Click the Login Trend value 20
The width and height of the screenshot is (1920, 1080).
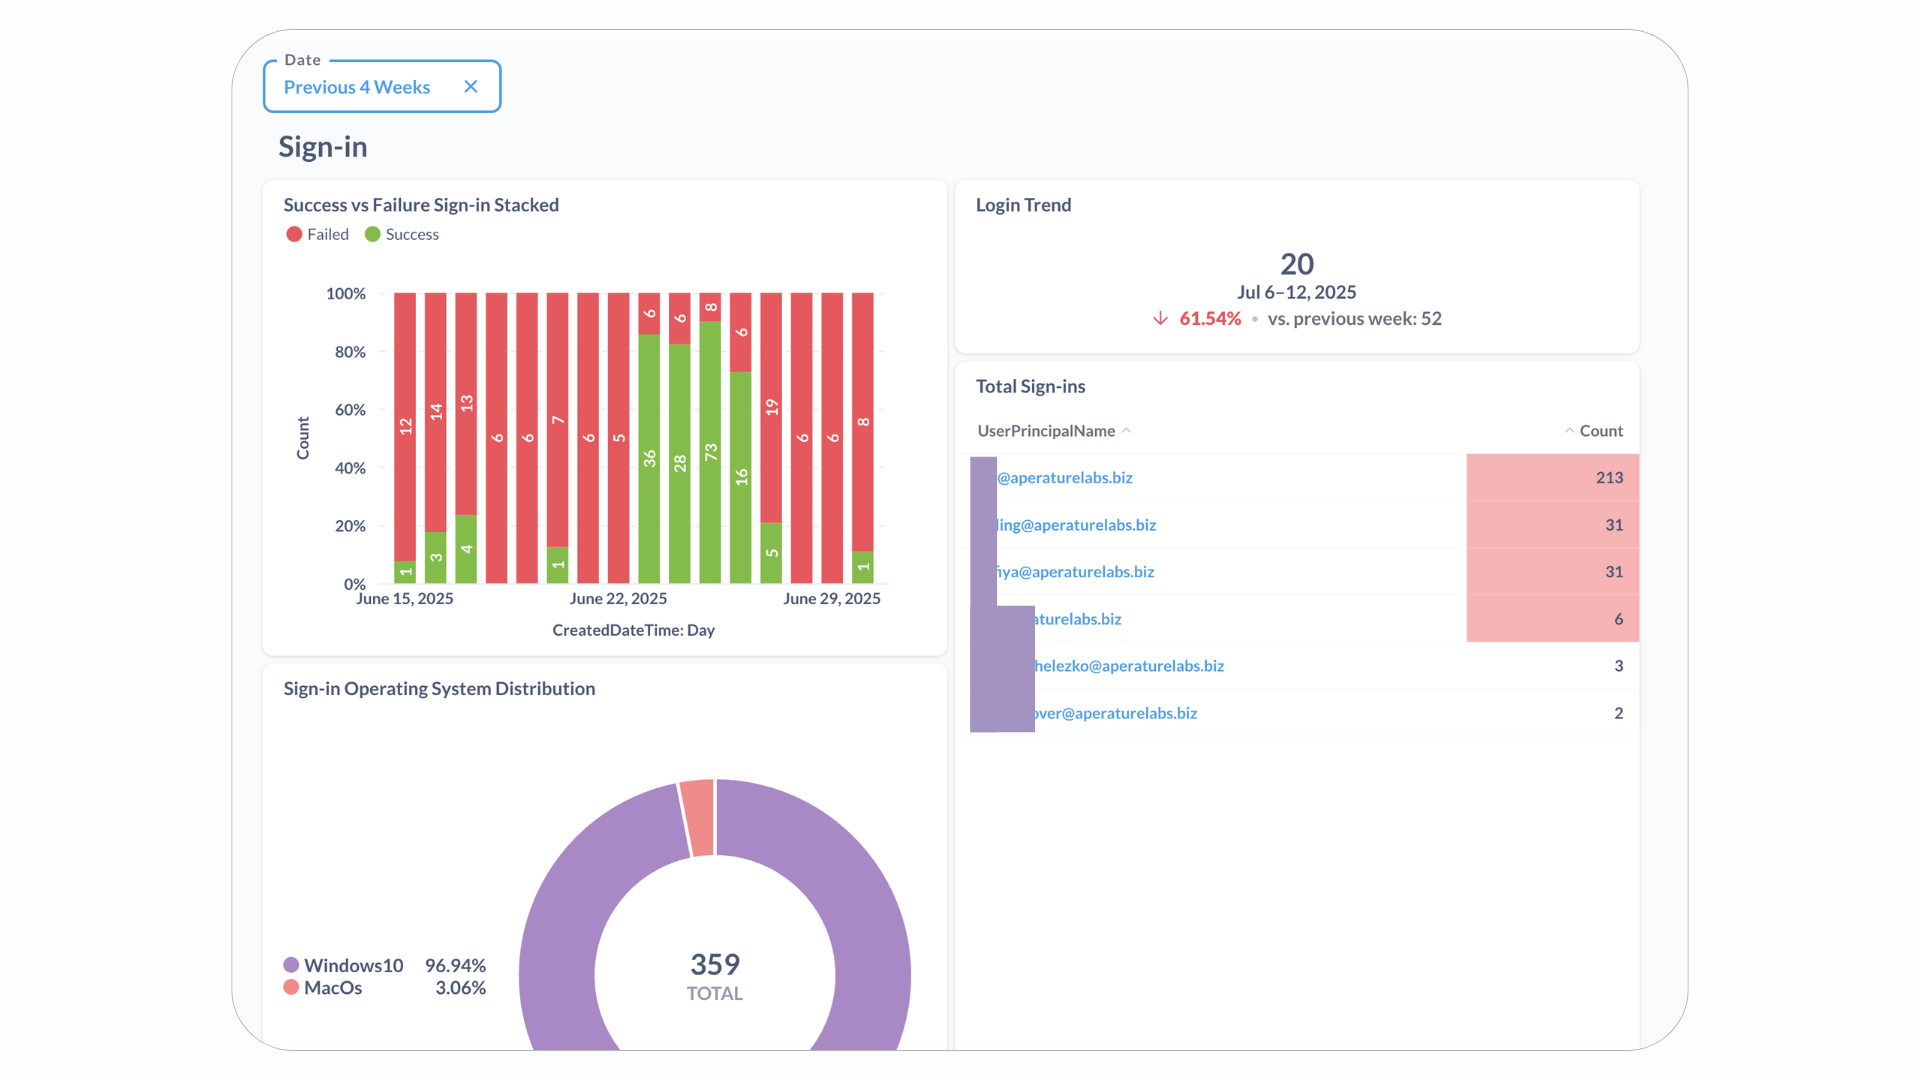[x=1297, y=264]
